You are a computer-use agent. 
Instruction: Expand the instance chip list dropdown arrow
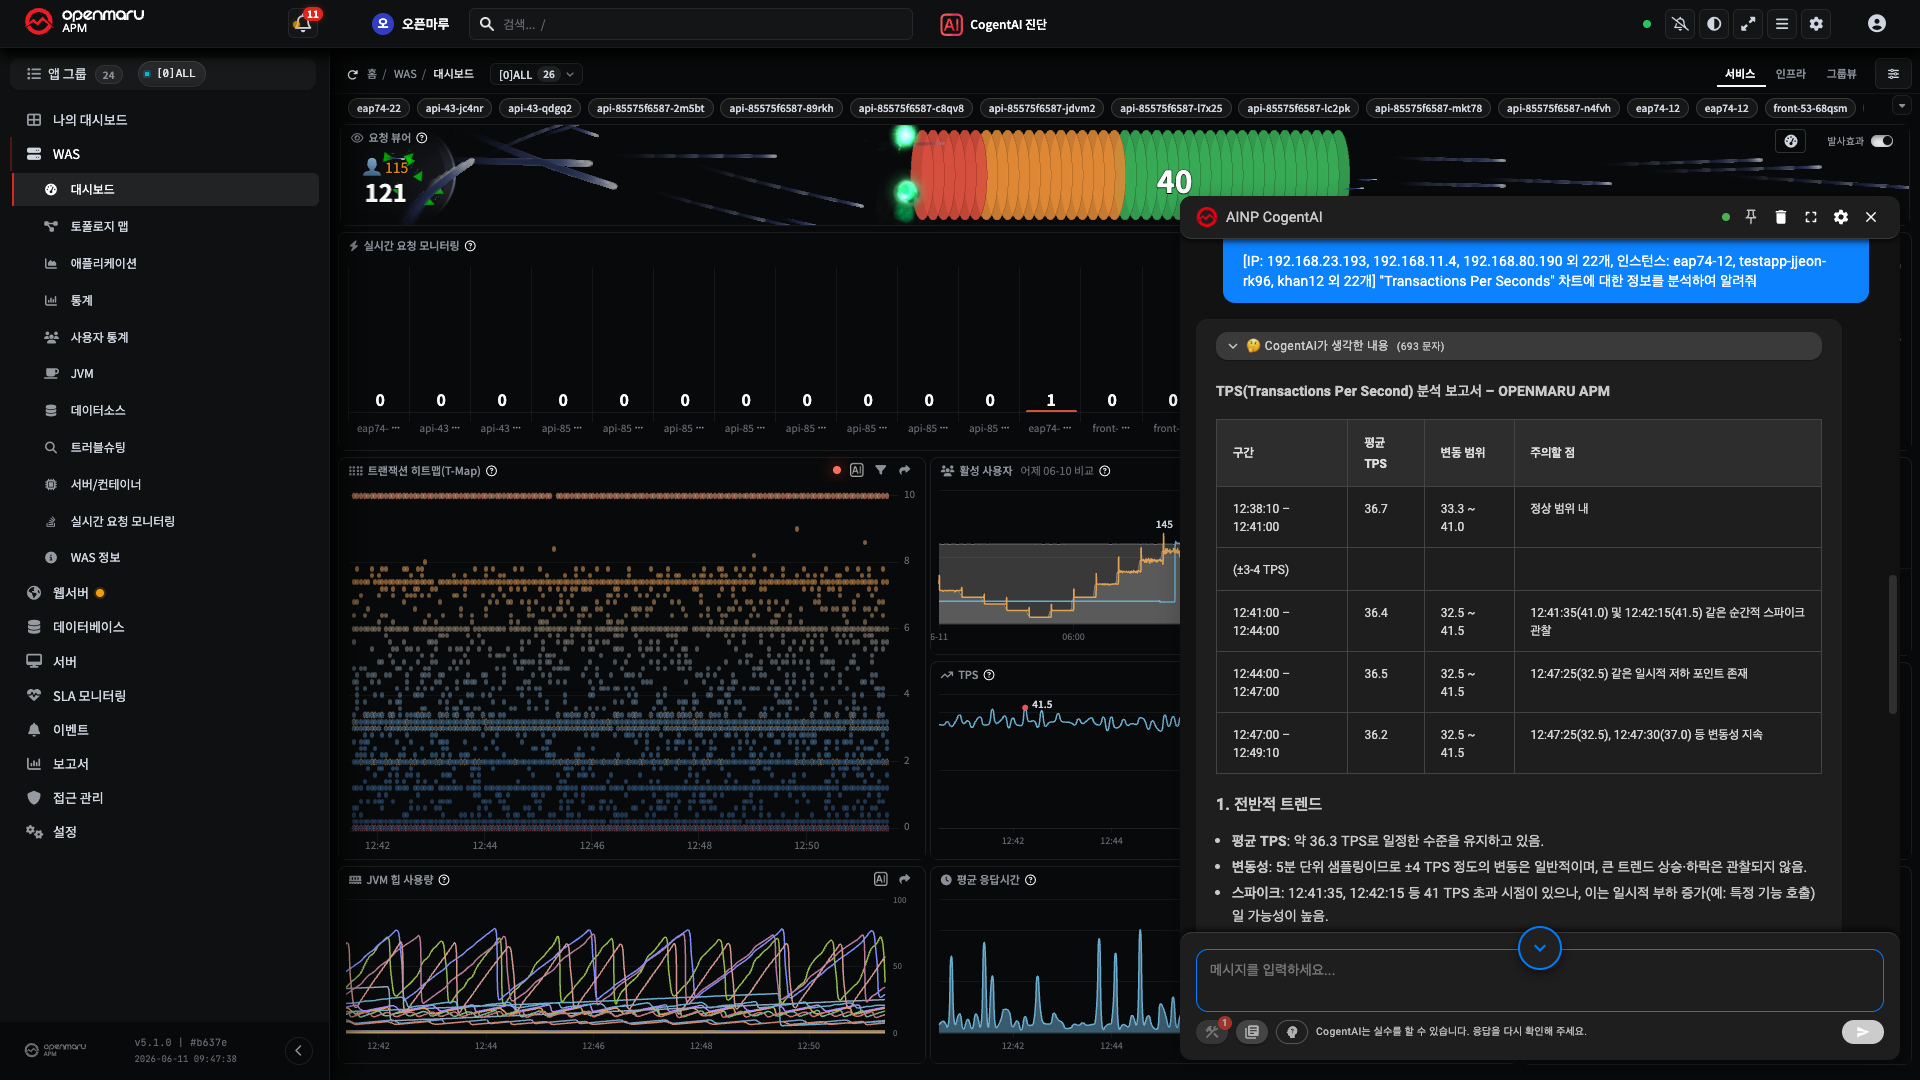tap(1902, 106)
